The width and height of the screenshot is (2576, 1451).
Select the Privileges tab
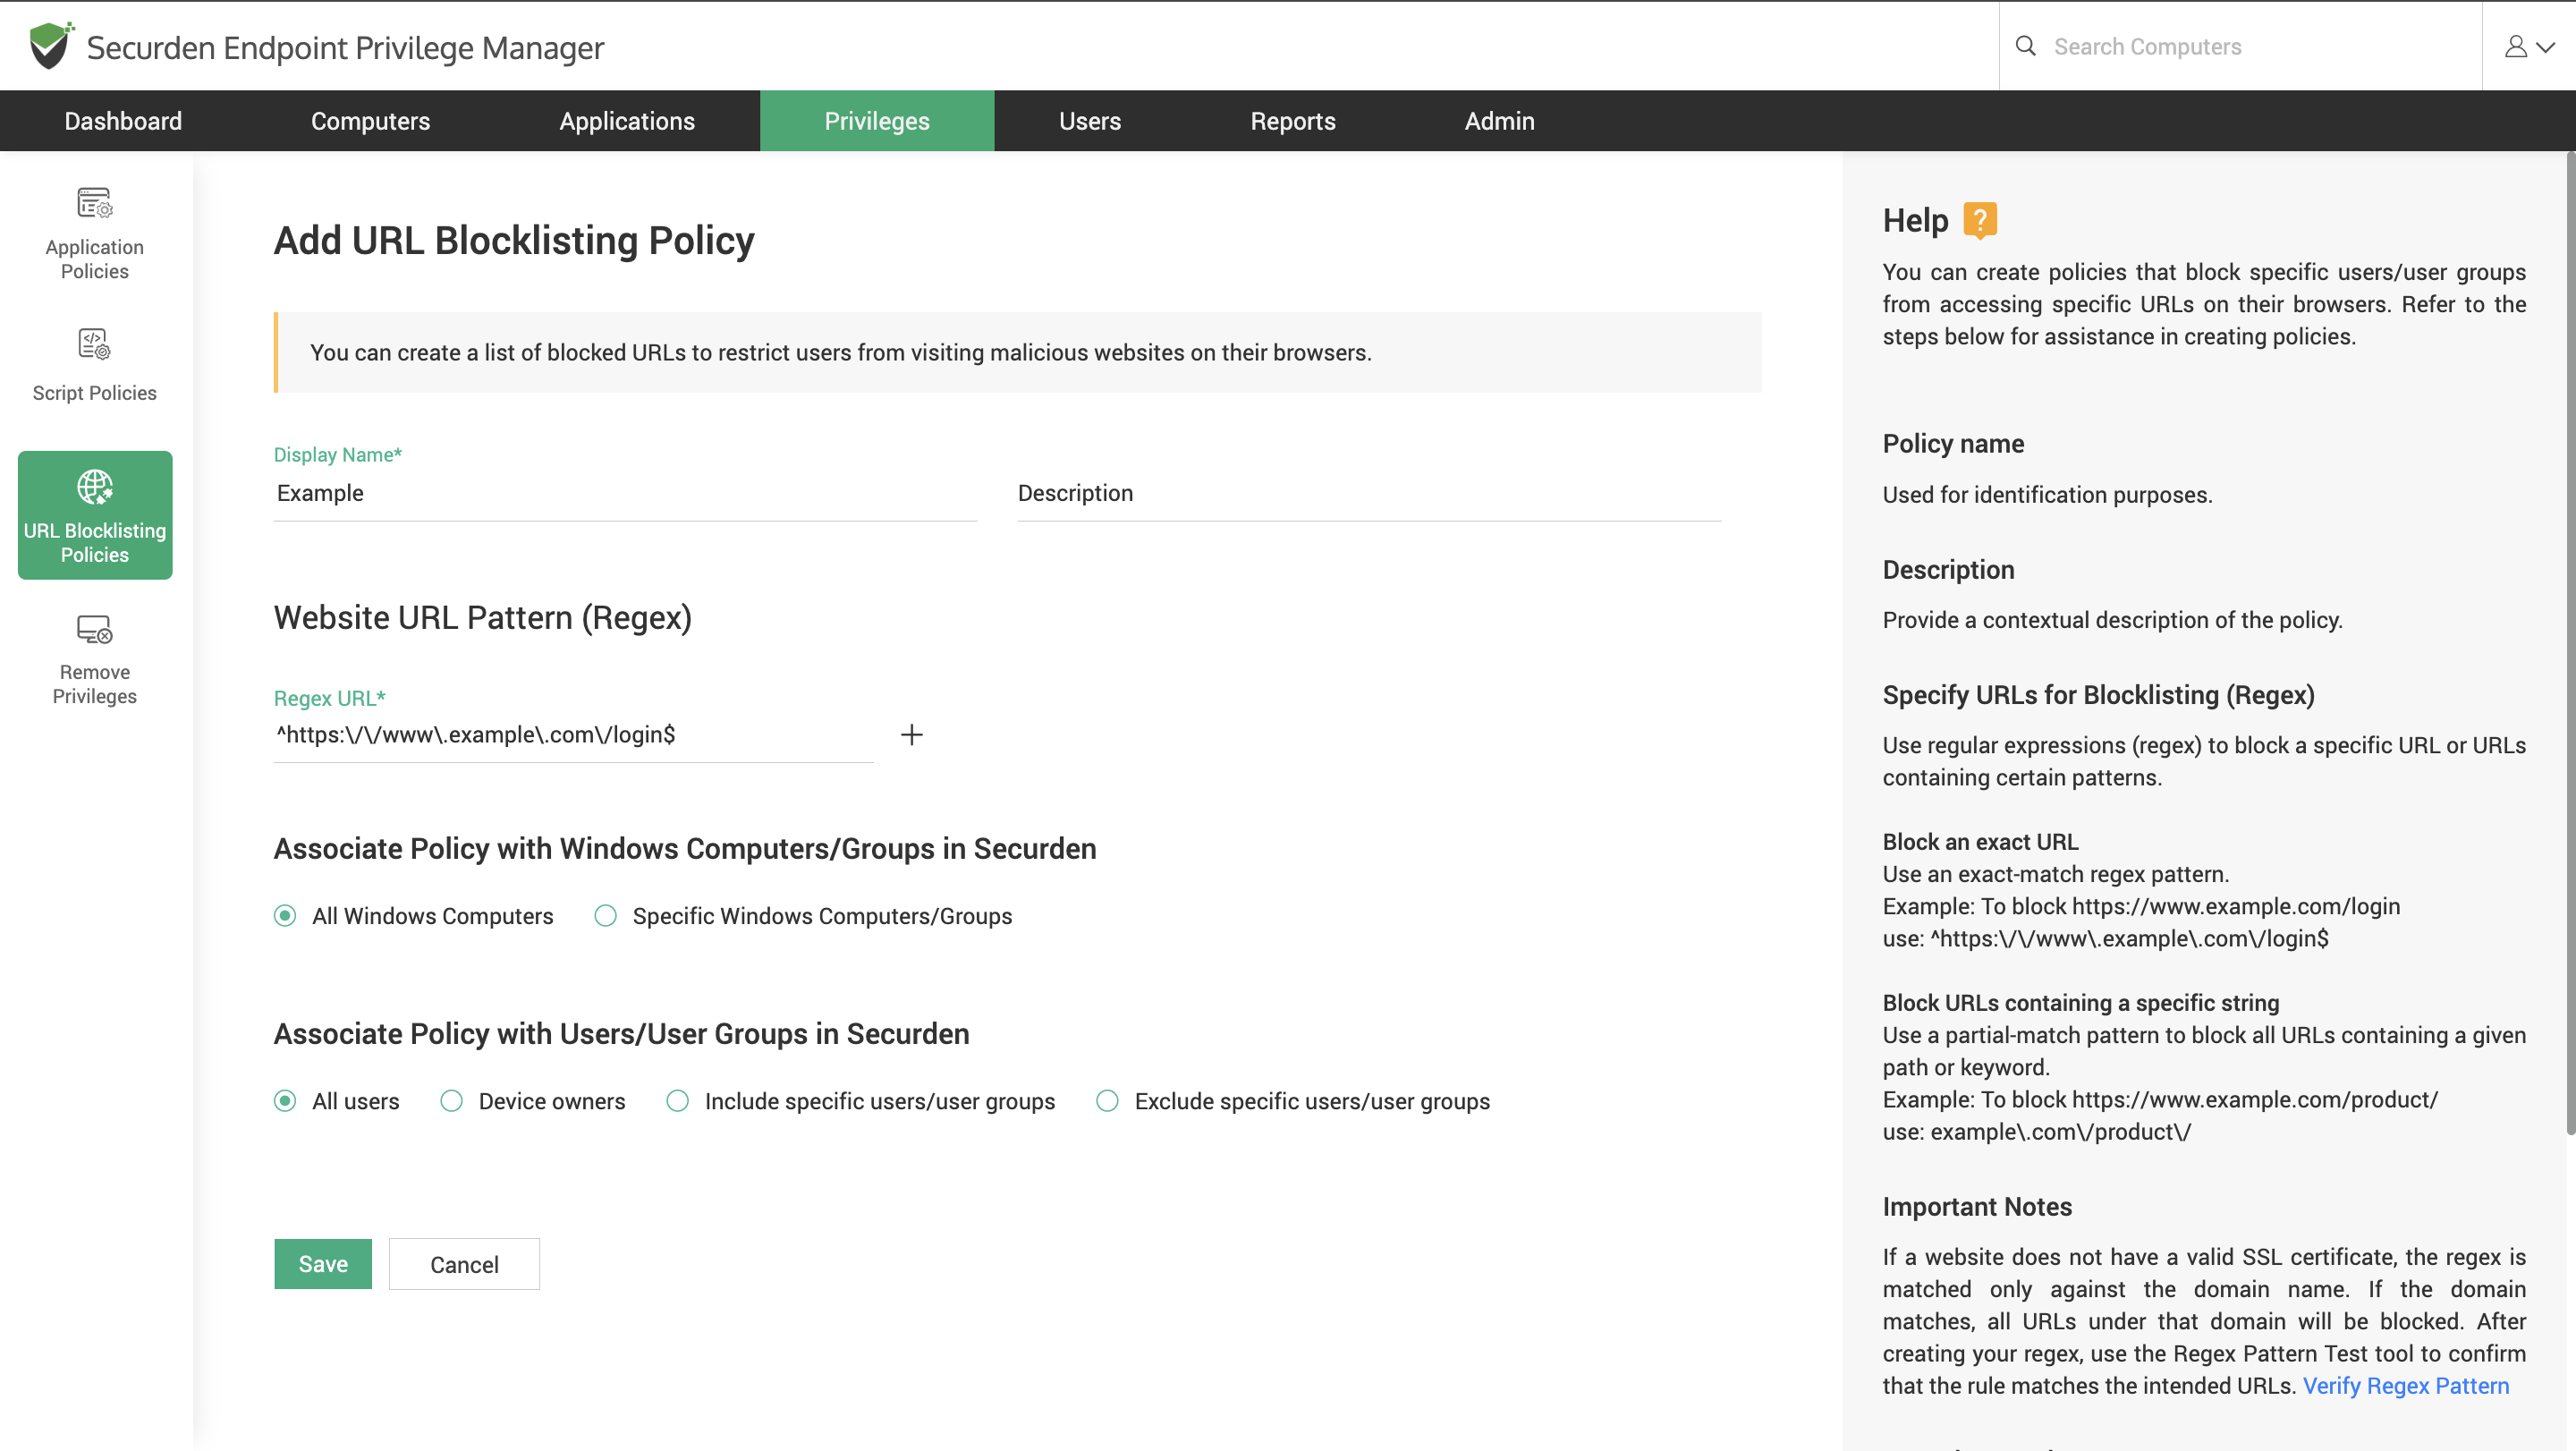(877, 121)
